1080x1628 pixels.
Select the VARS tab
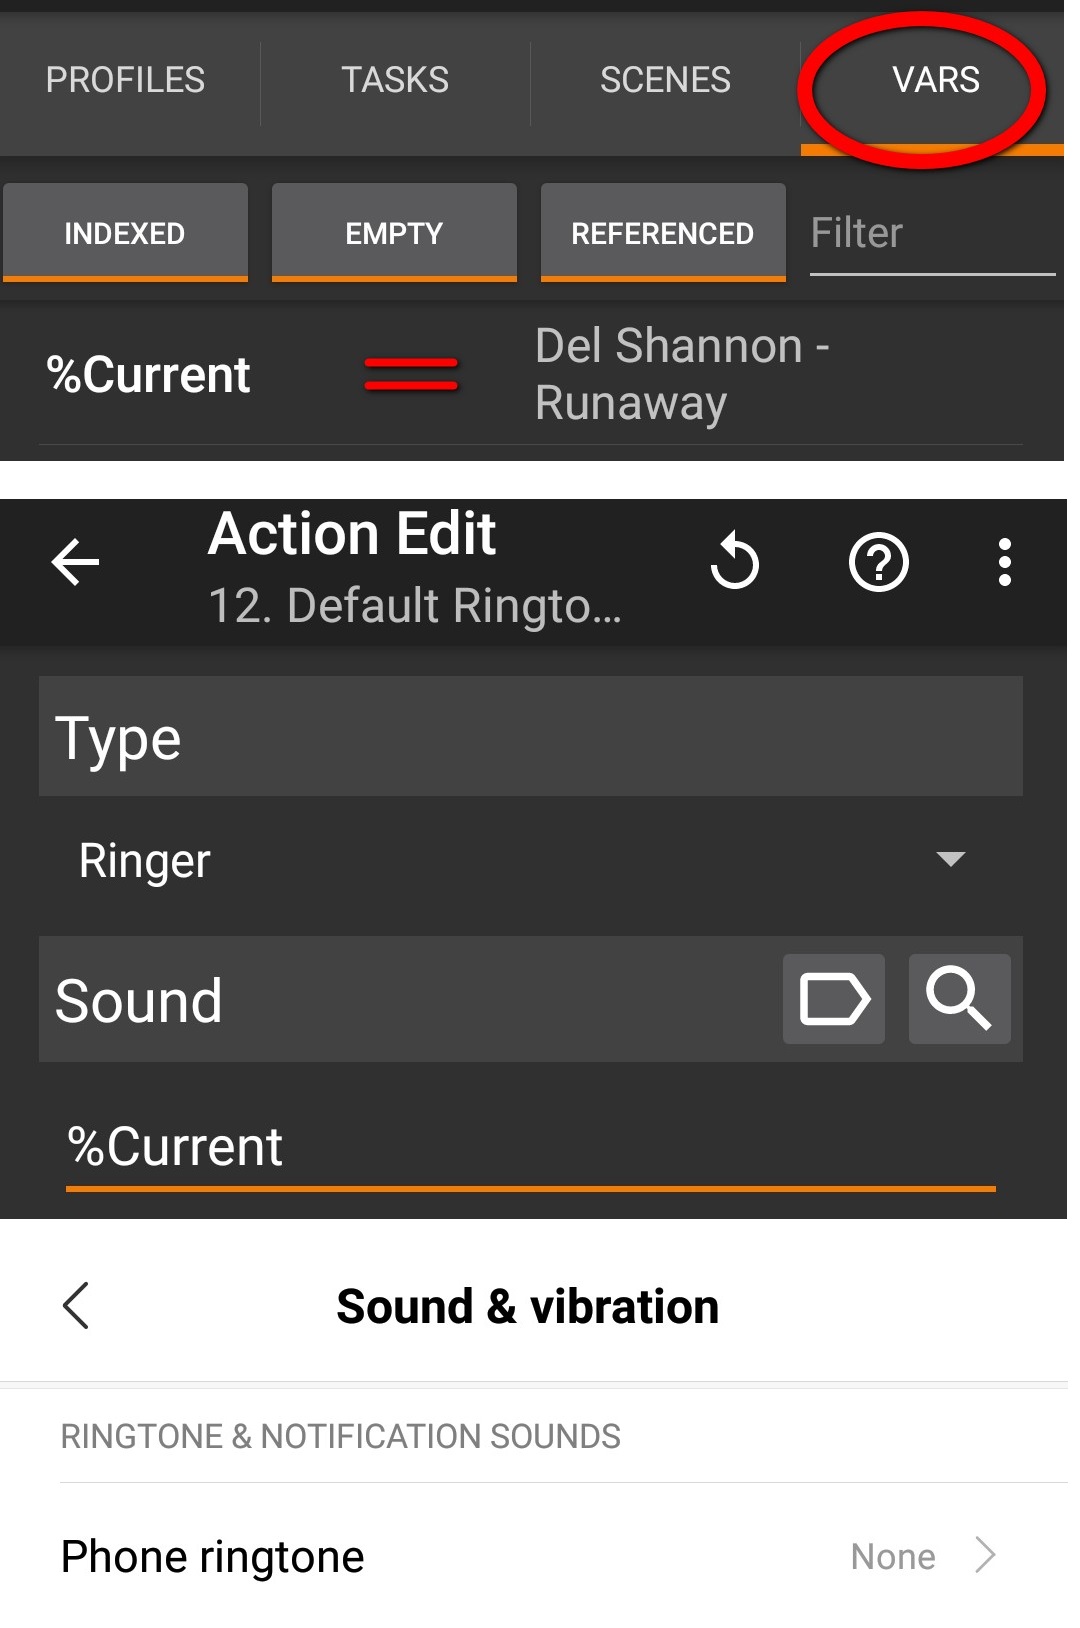[x=935, y=80]
